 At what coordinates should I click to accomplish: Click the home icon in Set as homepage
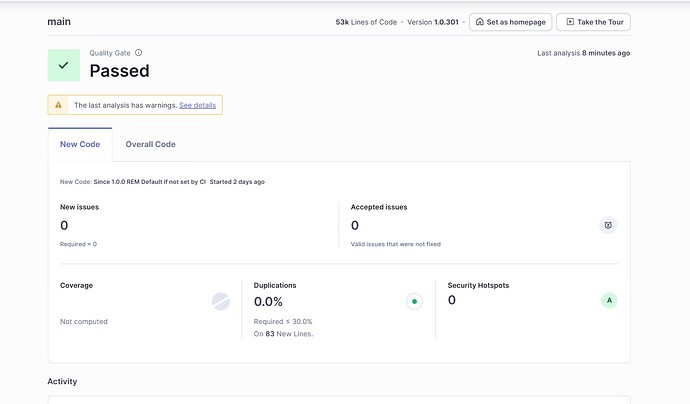[481, 22]
